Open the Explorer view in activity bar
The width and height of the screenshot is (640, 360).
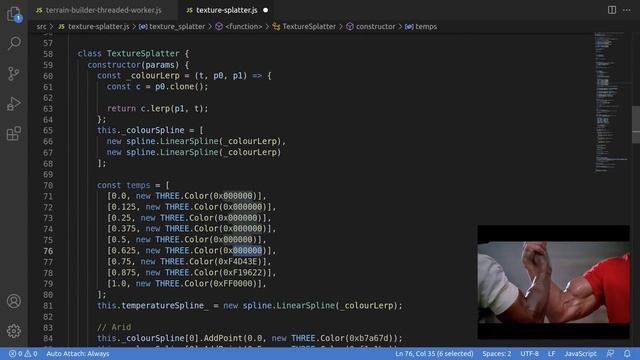click(x=14, y=14)
